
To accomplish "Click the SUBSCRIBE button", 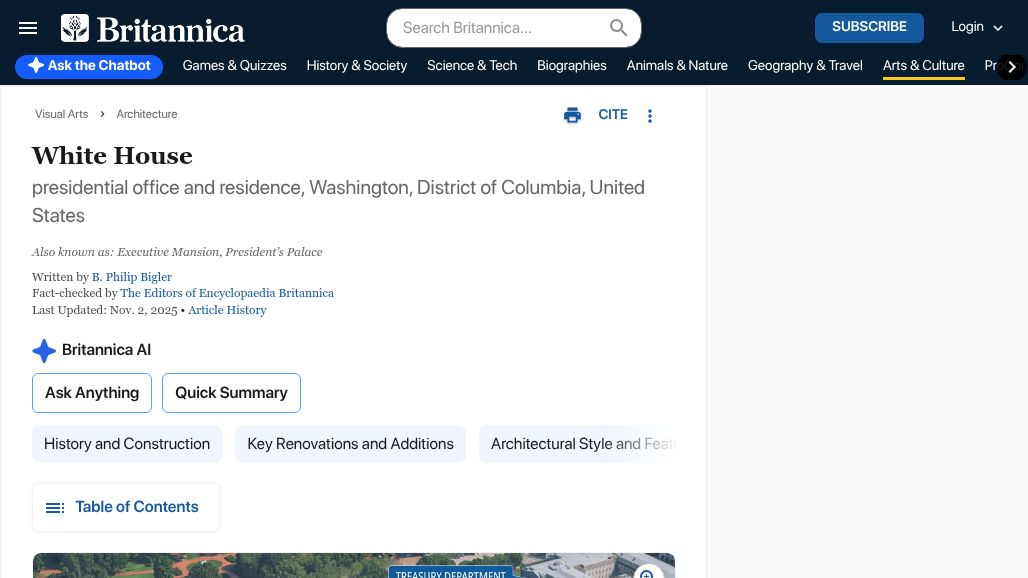I will tap(869, 27).
